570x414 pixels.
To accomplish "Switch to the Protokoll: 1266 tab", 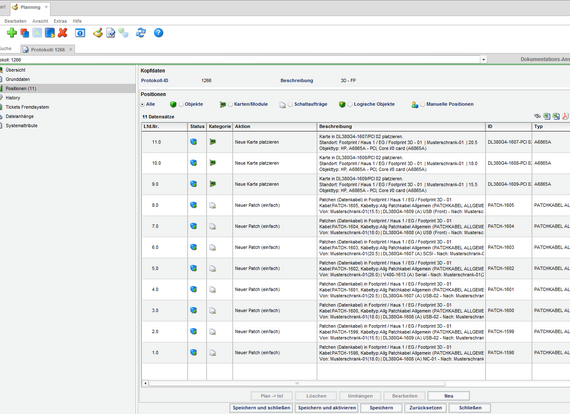I will pyautogui.click(x=48, y=50).
